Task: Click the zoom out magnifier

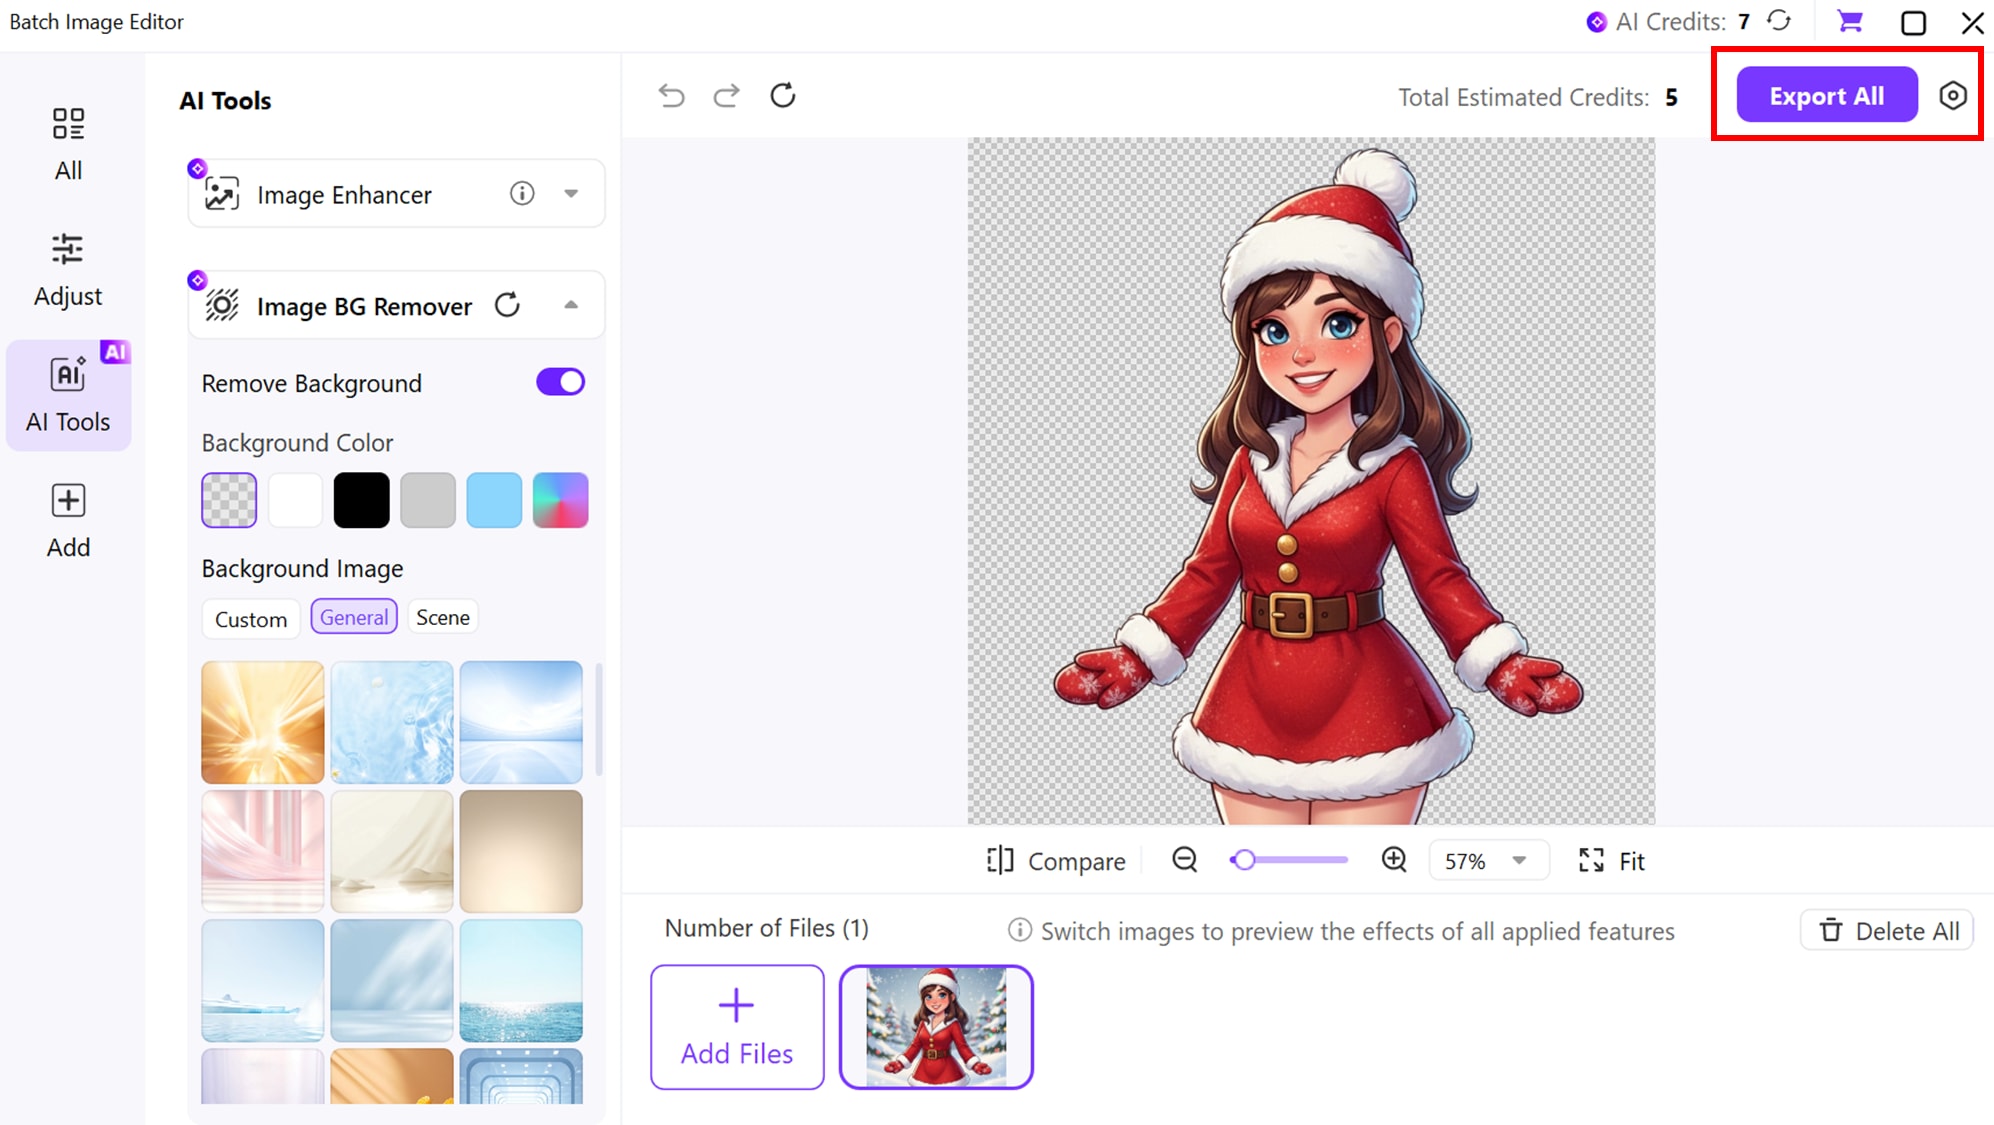Action: coord(1185,860)
